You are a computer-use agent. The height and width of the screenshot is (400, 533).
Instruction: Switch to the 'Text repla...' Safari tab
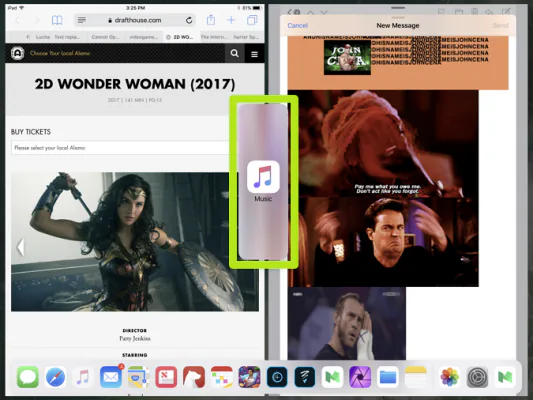coord(67,37)
